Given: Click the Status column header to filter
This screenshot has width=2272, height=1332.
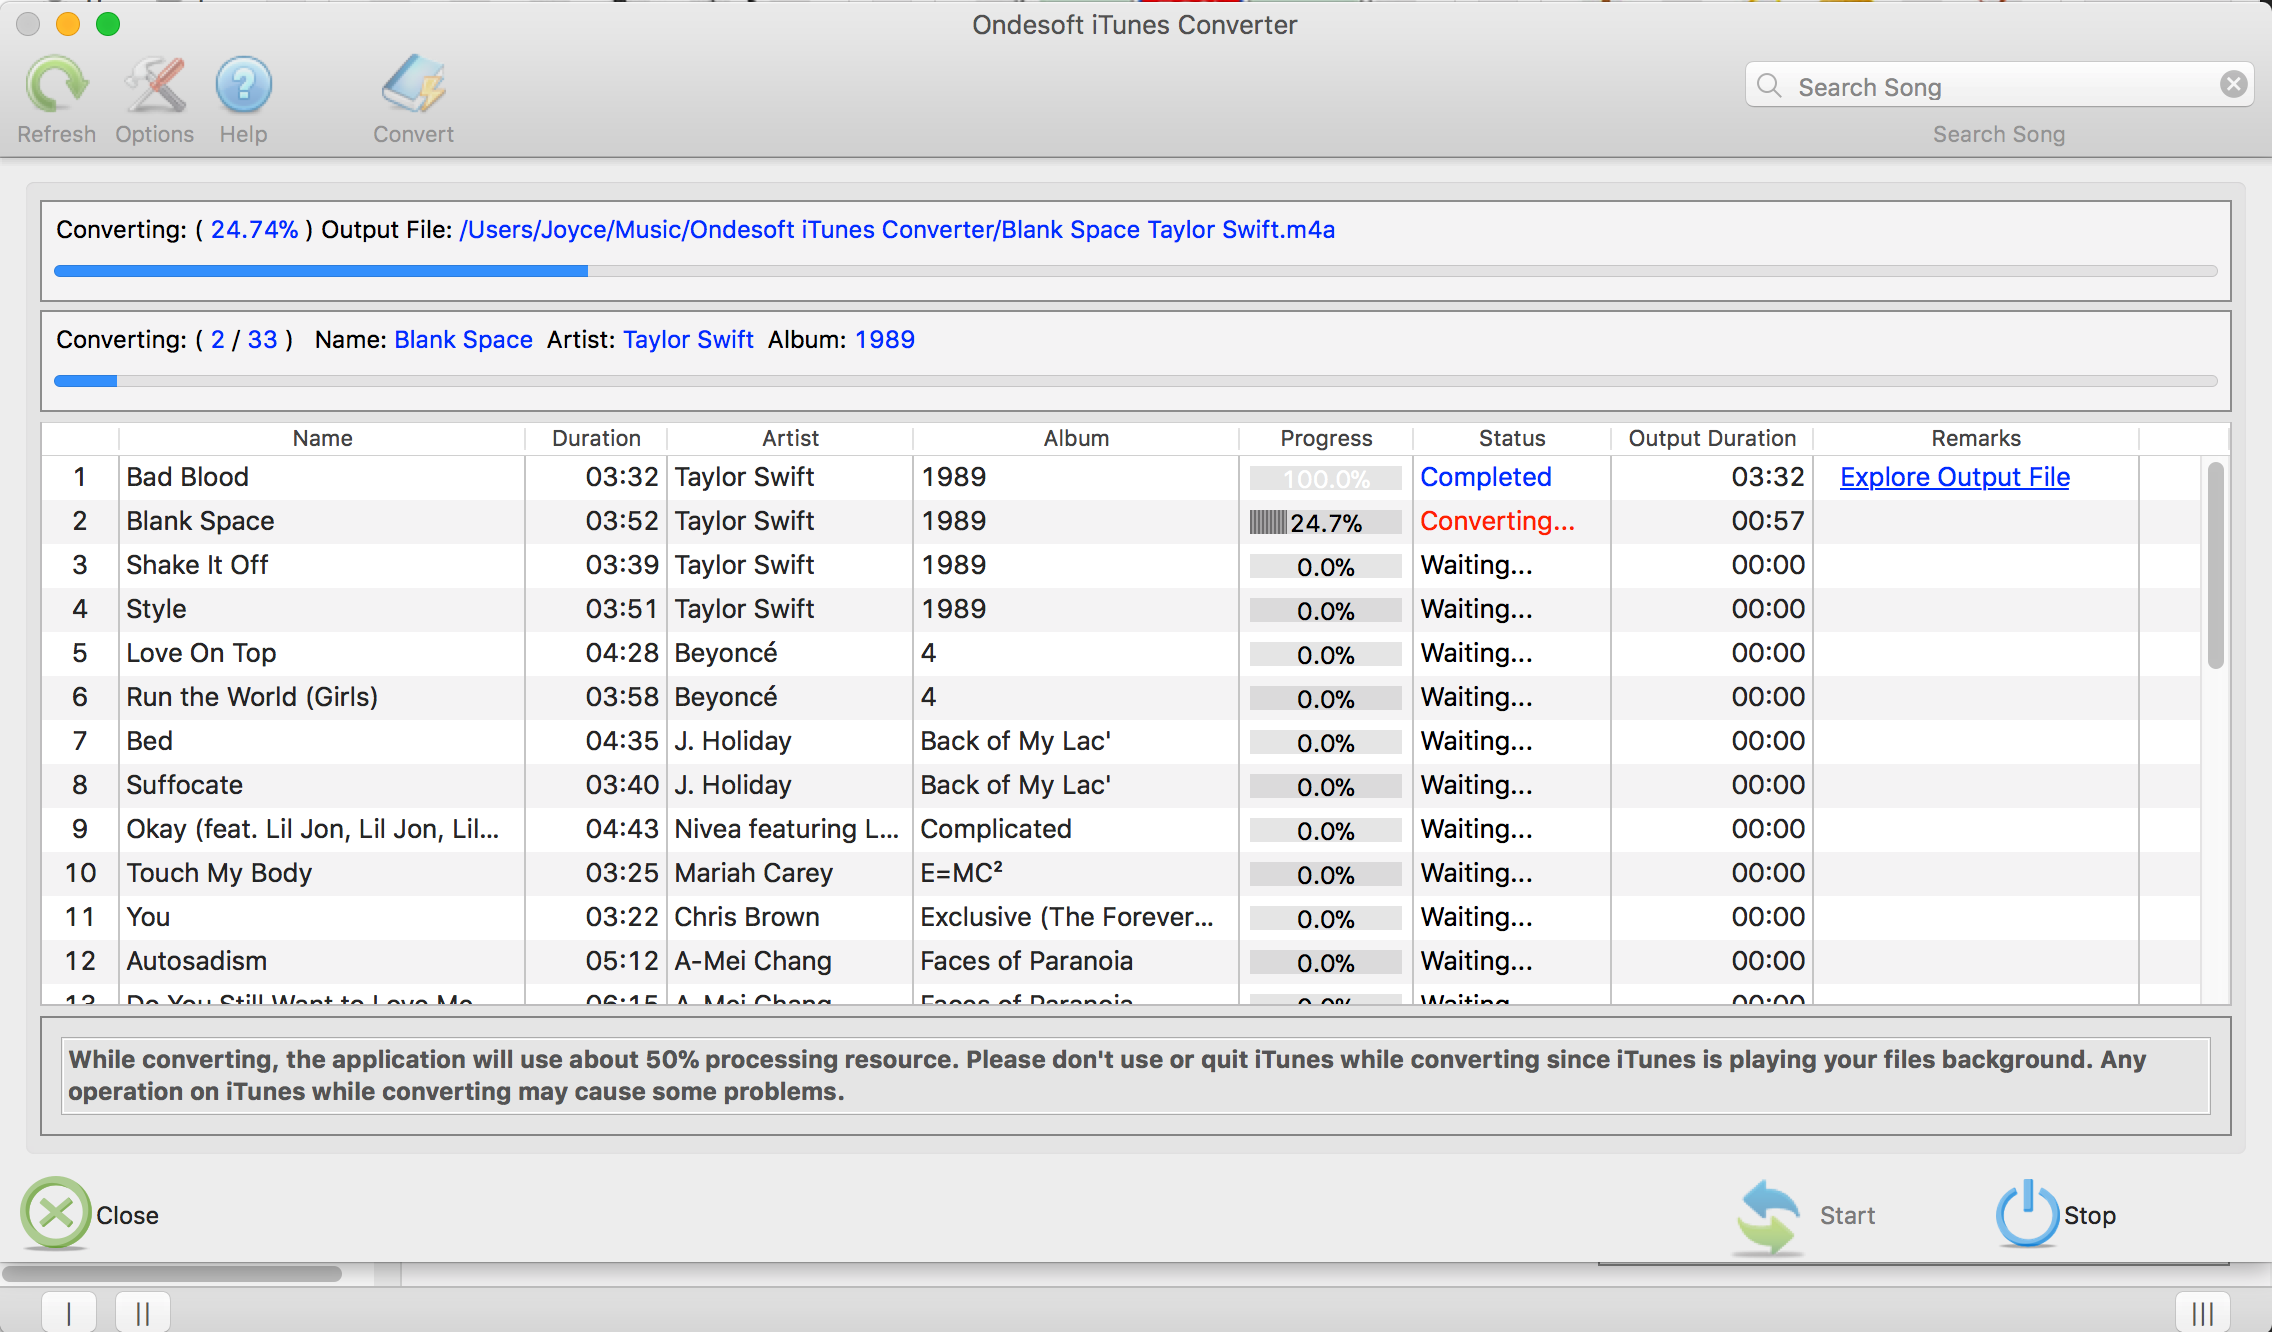Looking at the screenshot, I should click(1509, 436).
